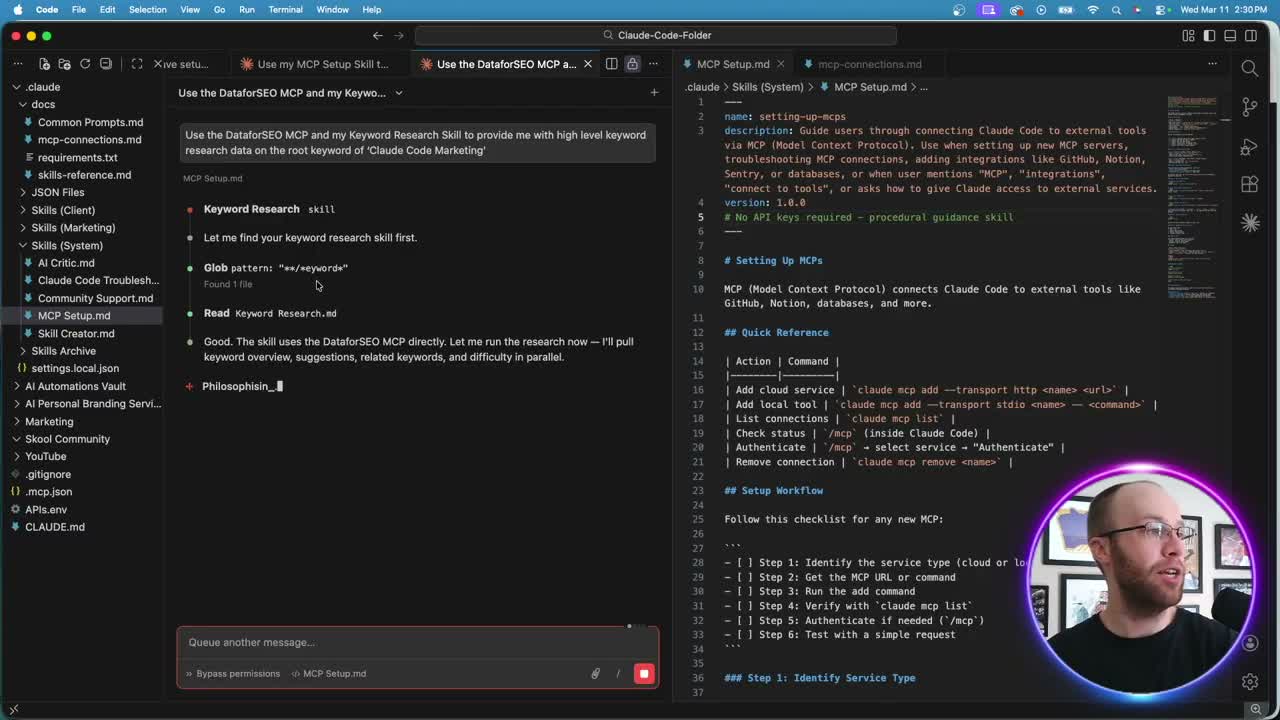This screenshot has height=720, width=1280.
Task: Click the Skills (System) breadcrumb segment
Action: pyautogui.click(x=767, y=87)
